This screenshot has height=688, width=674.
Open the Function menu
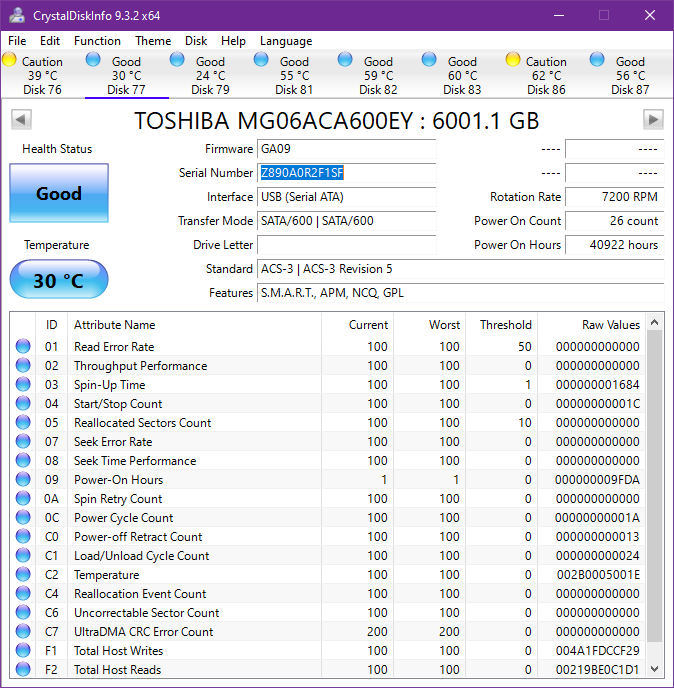[x=97, y=41]
